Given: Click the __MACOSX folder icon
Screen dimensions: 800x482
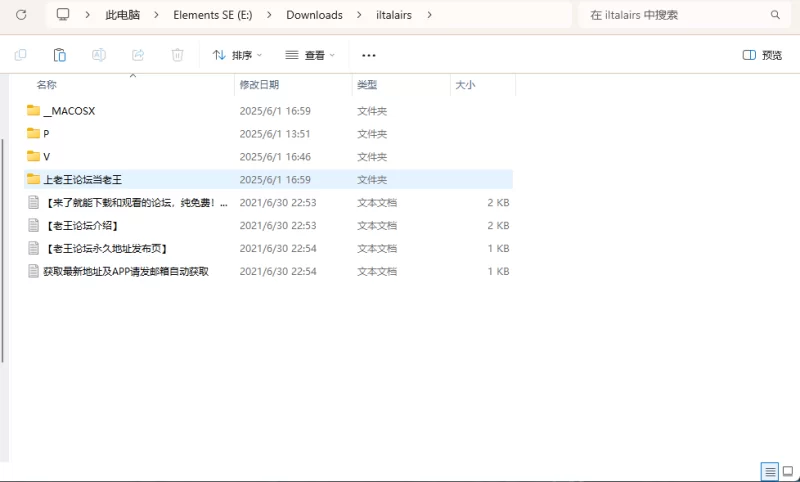Looking at the screenshot, I should pyautogui.click(x=34, y=110).
